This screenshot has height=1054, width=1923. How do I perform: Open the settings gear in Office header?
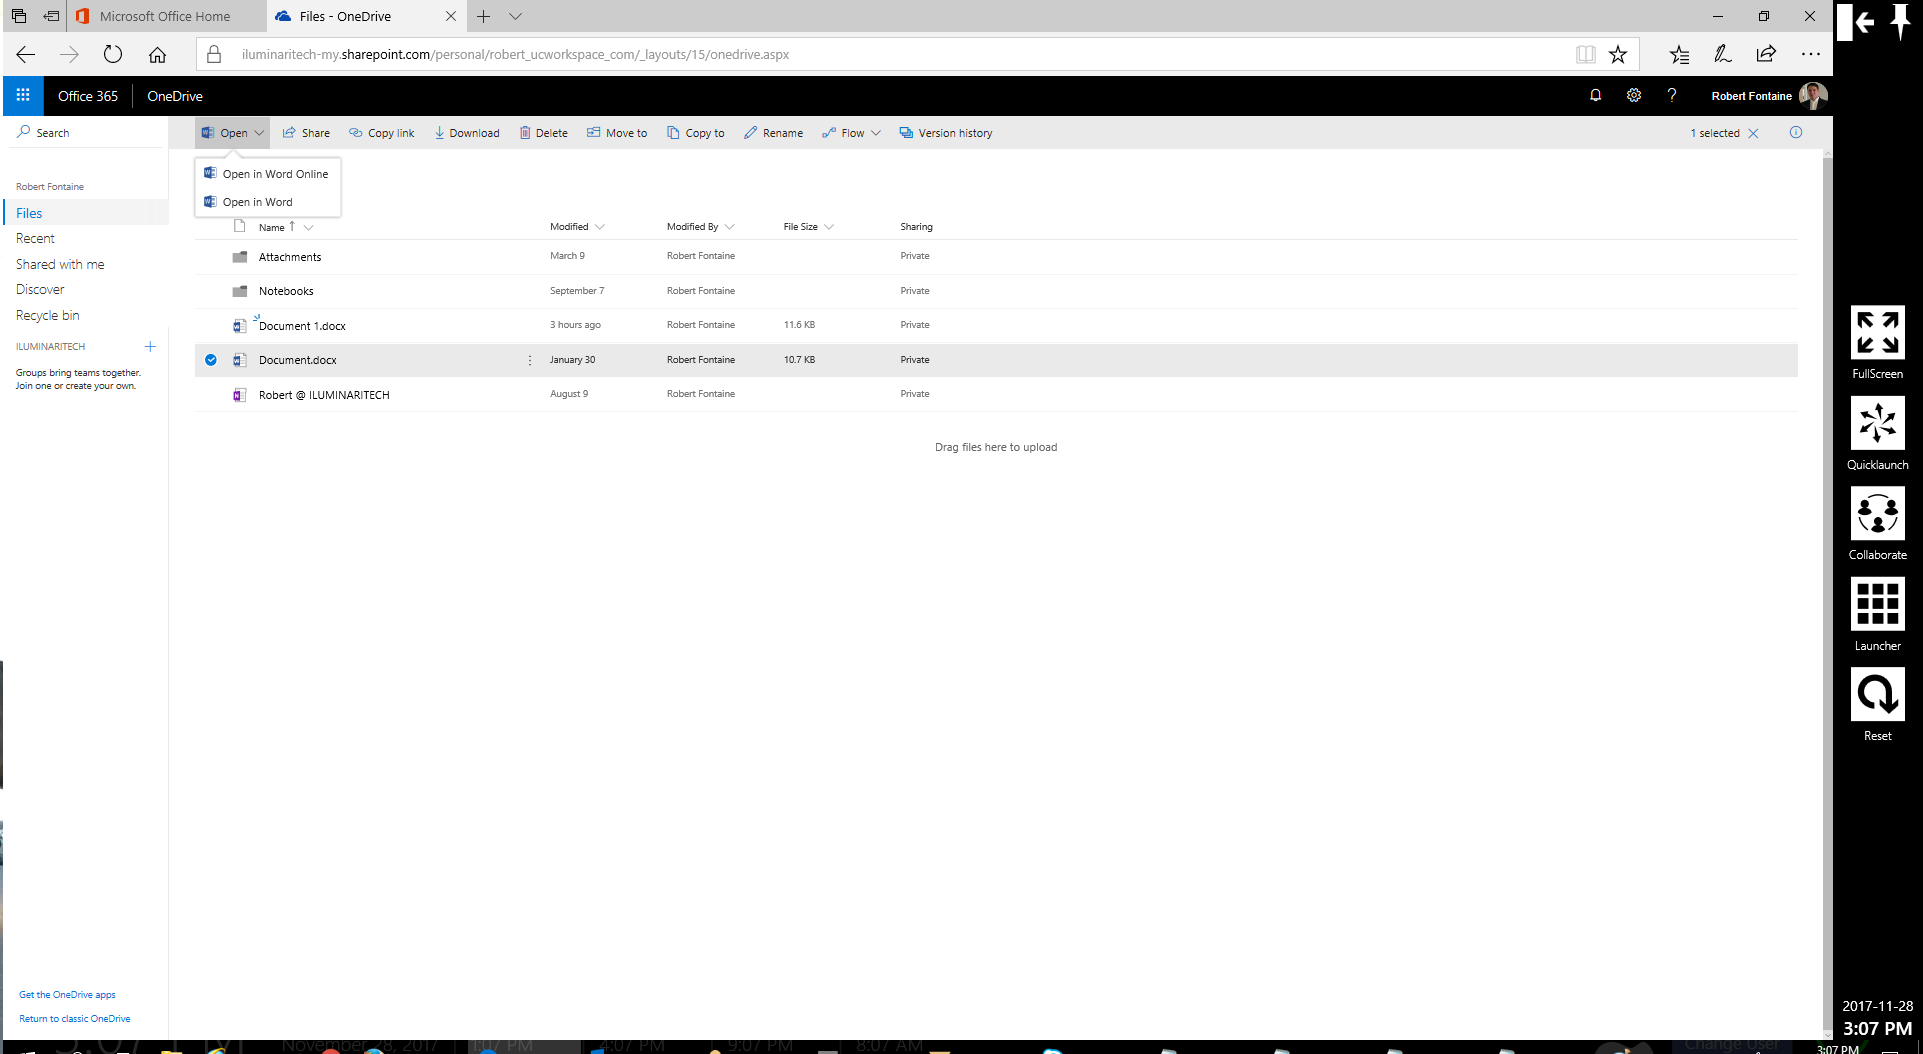coord(1633,96)
